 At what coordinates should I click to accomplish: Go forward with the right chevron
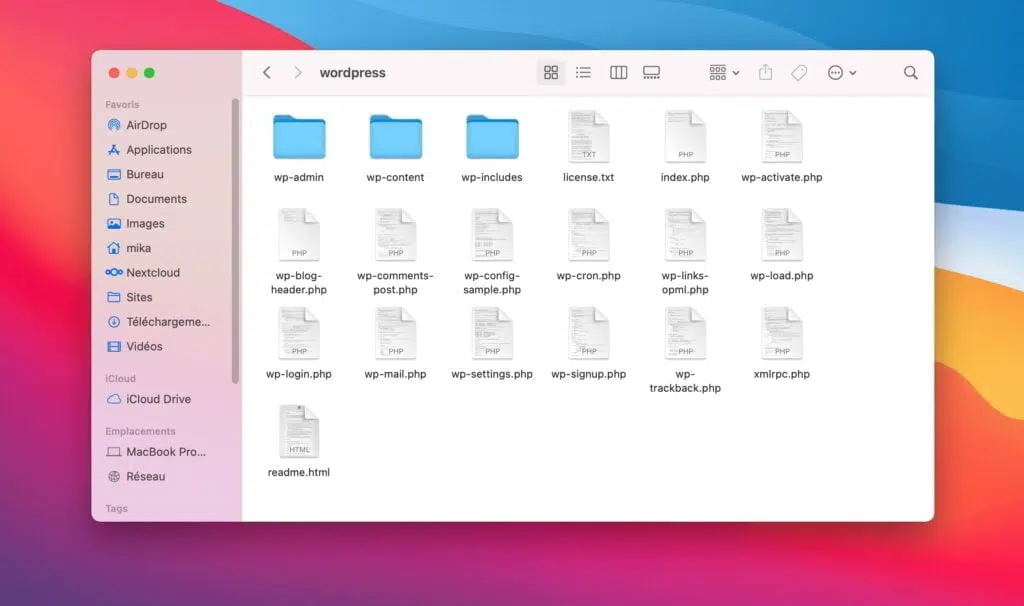[x=297, y=73]
